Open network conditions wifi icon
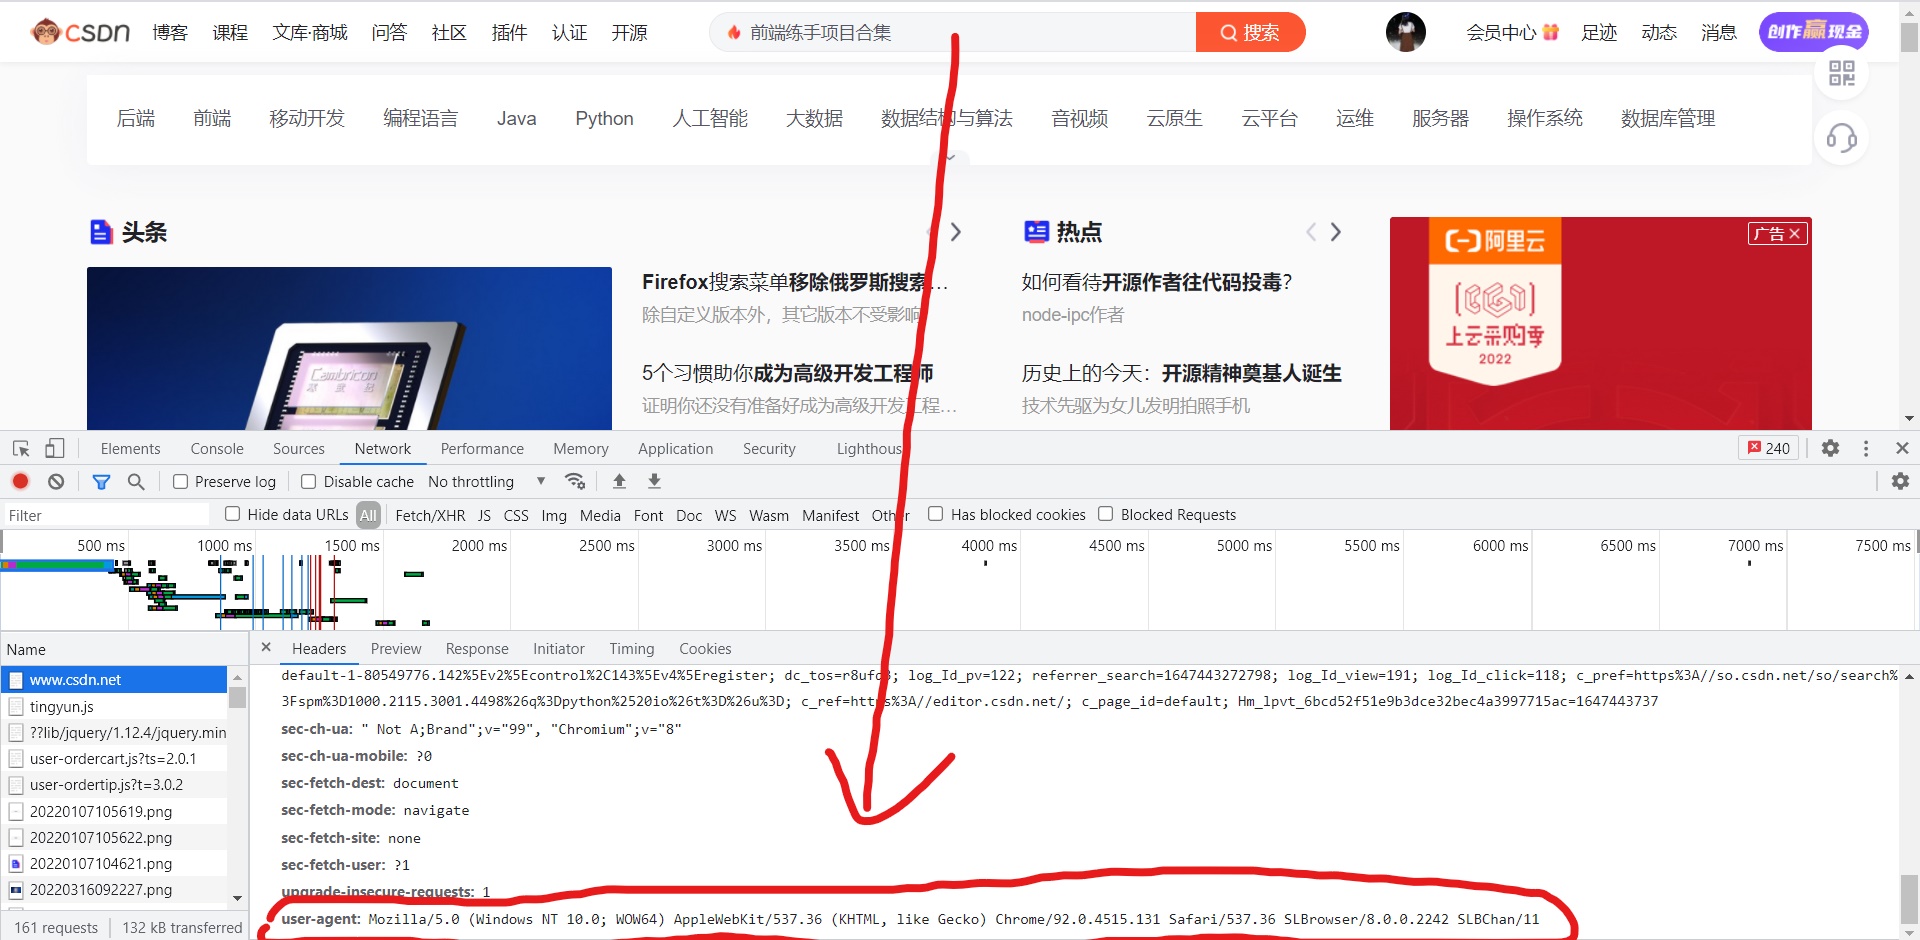Screen dimensions: 1920x940 (x=575, y=481)
